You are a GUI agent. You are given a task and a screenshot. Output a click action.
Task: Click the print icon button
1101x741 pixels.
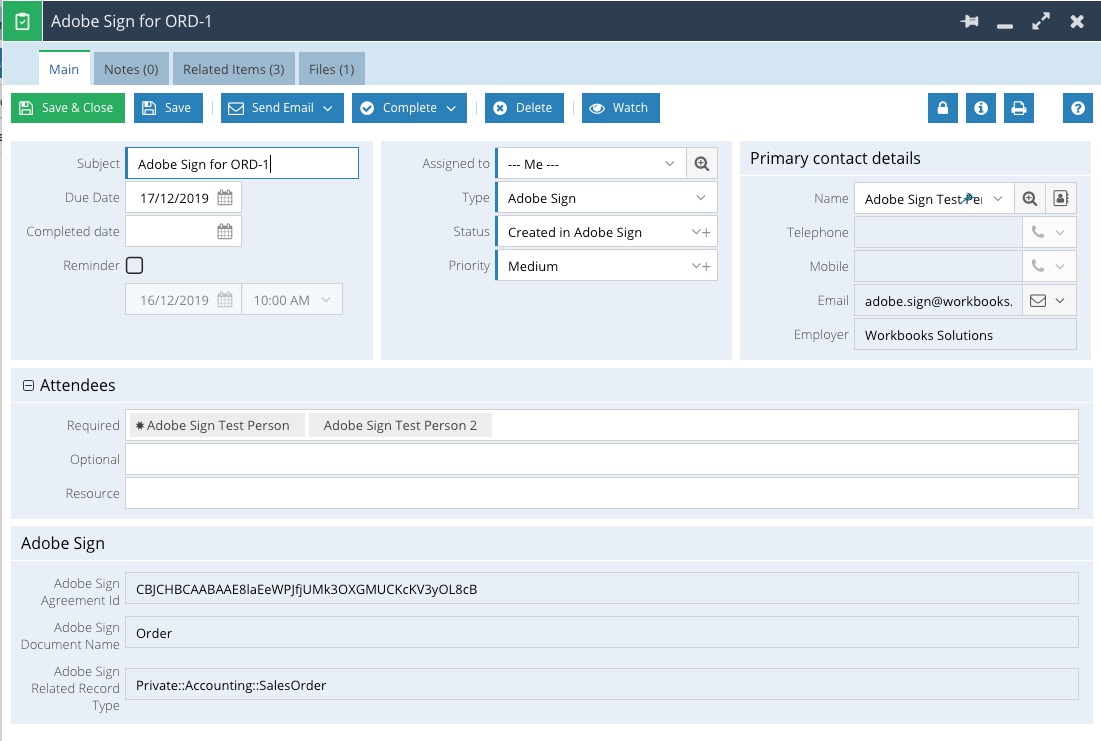click(1018, 108)
